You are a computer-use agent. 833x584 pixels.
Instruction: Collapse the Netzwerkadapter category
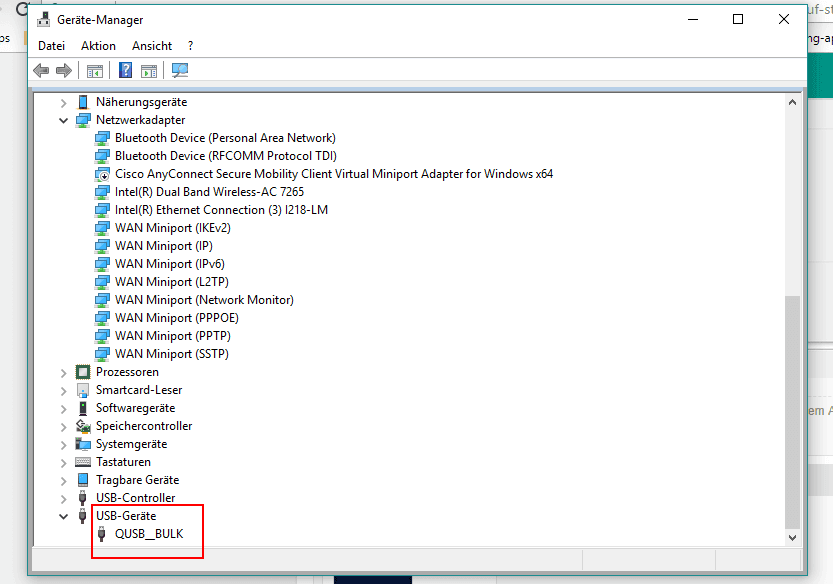[64, 121]
